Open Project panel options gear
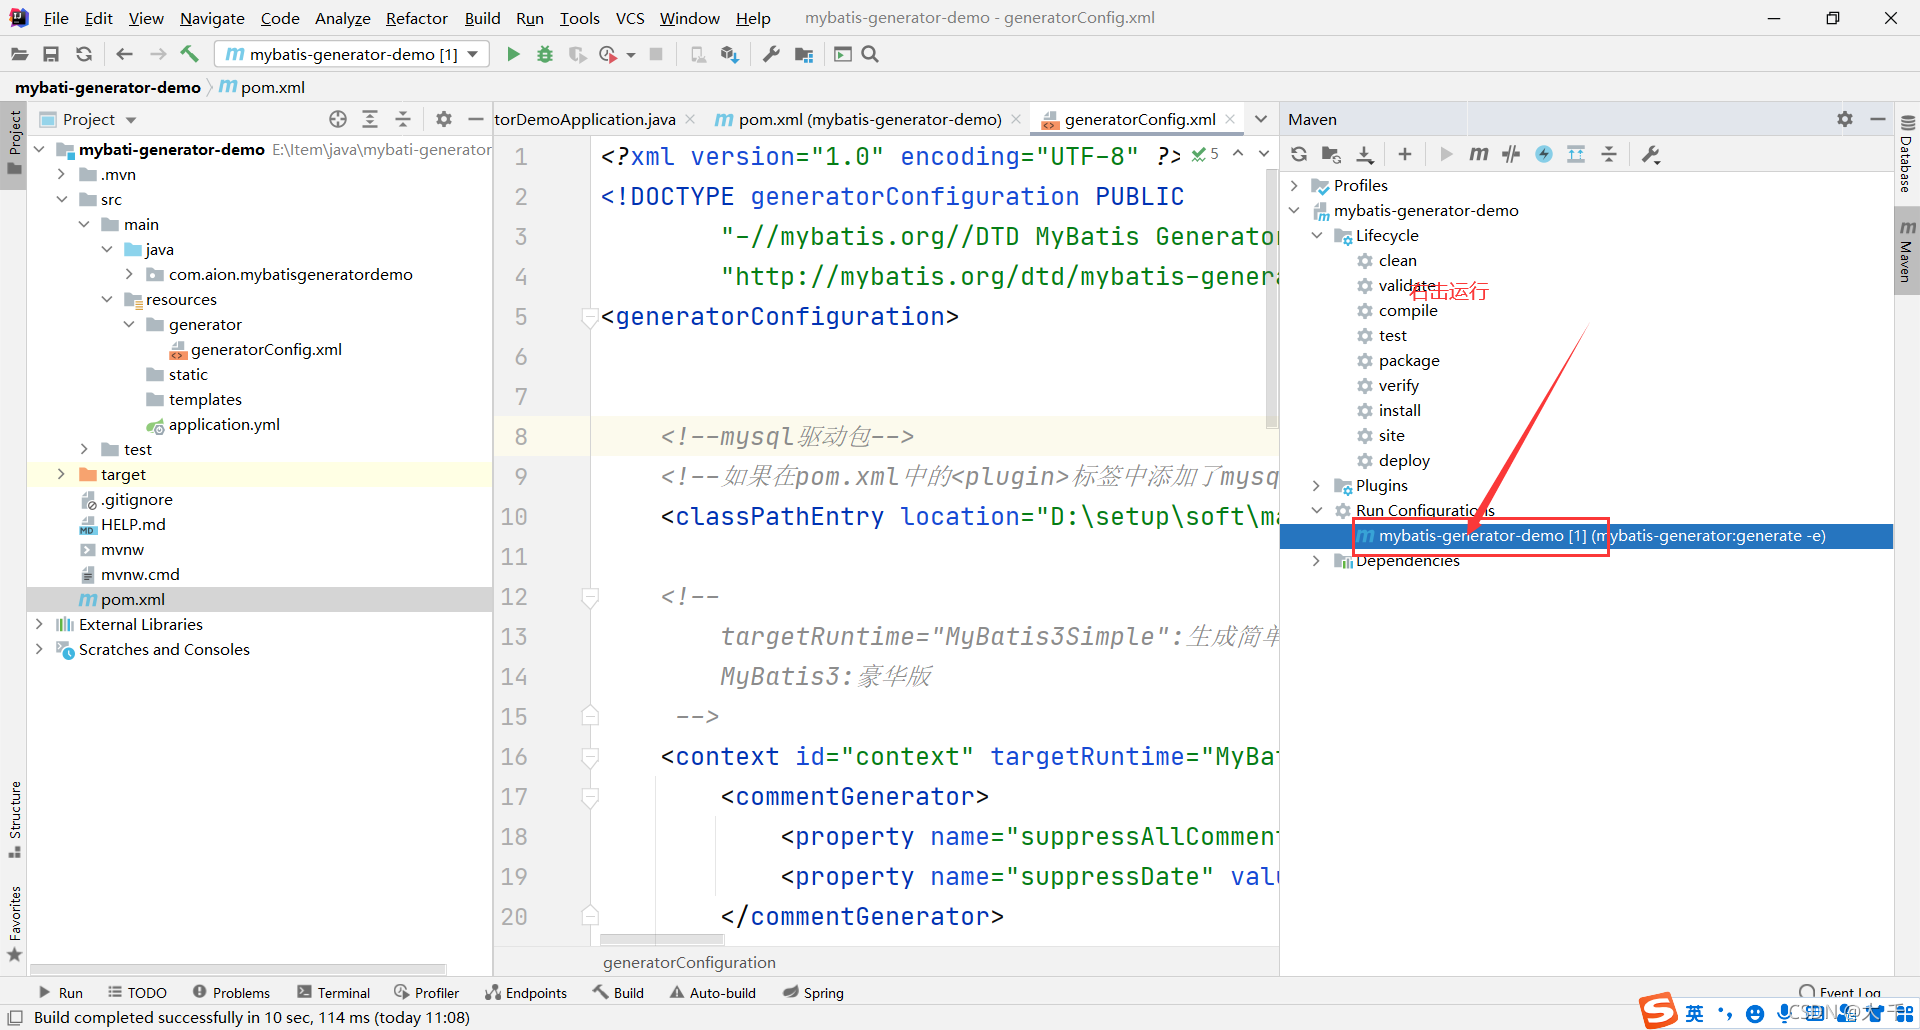Viewport: 1920px width, 1030px height. 444,119
